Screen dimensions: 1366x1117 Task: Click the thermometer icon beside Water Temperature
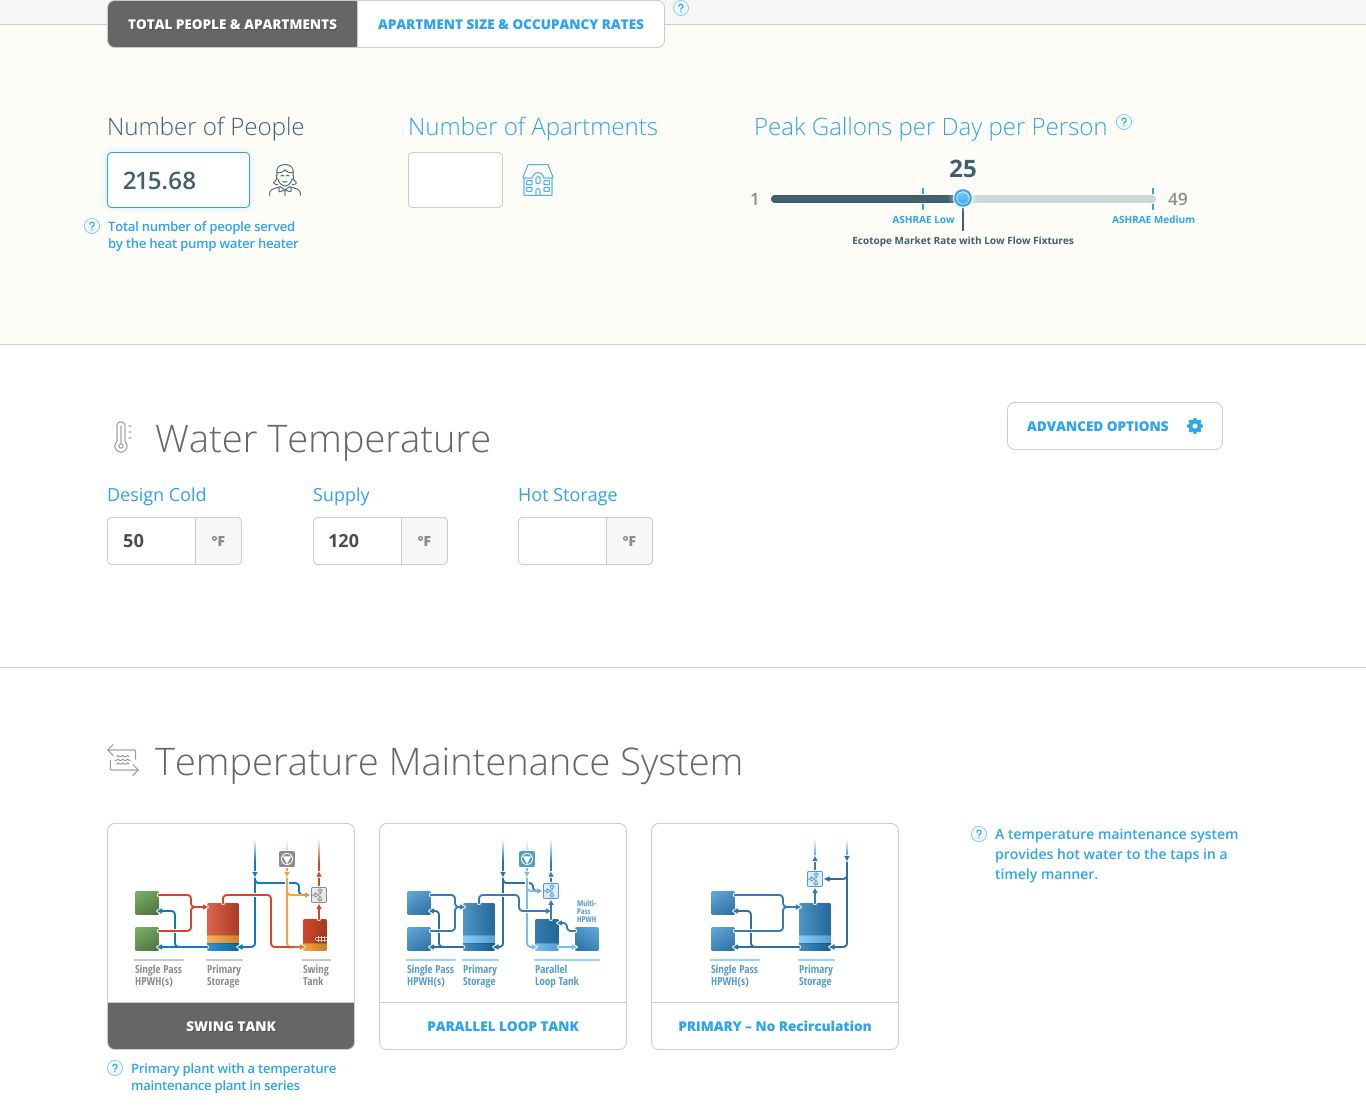[121, 437]
